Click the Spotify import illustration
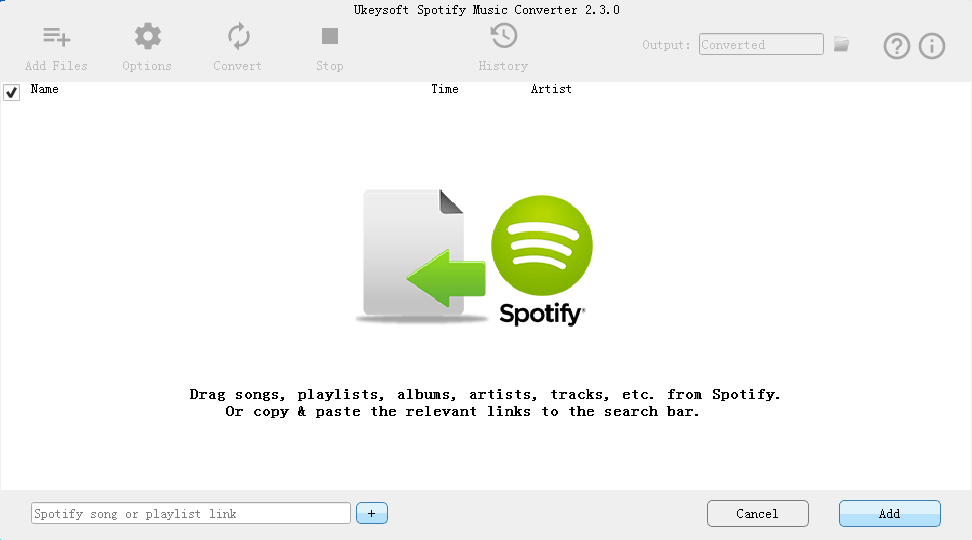This screenshot has height=540, width=972. point(475,257)
